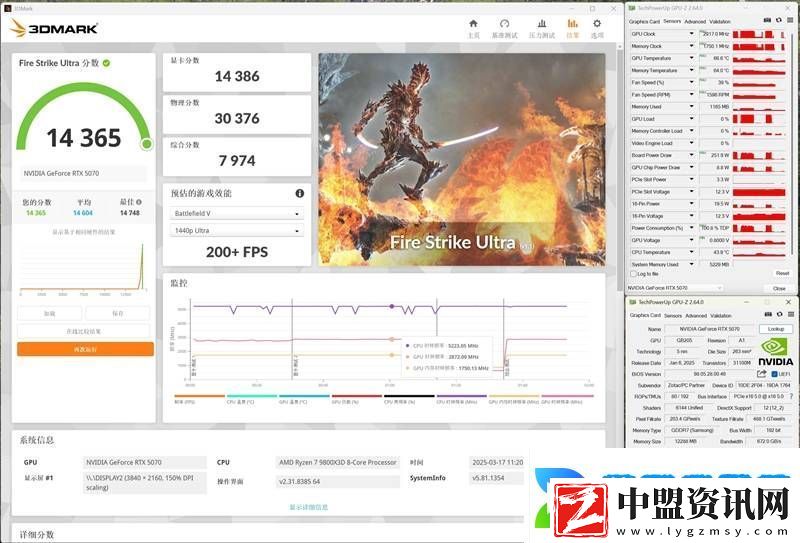The width and height of the screenshot is (800, 543).
Task: Click the combined score 7 974
Action: pyautogui.click(x=237, y=161)
